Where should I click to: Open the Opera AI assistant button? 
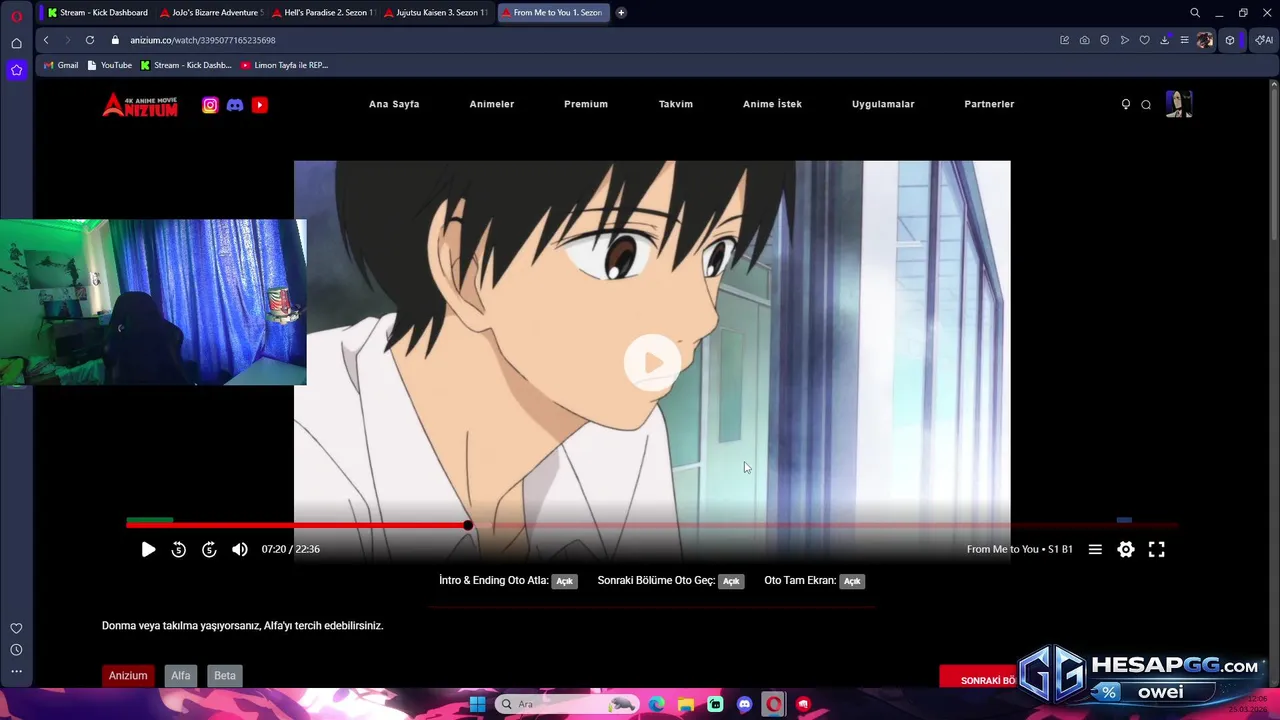coord(1265,40)
